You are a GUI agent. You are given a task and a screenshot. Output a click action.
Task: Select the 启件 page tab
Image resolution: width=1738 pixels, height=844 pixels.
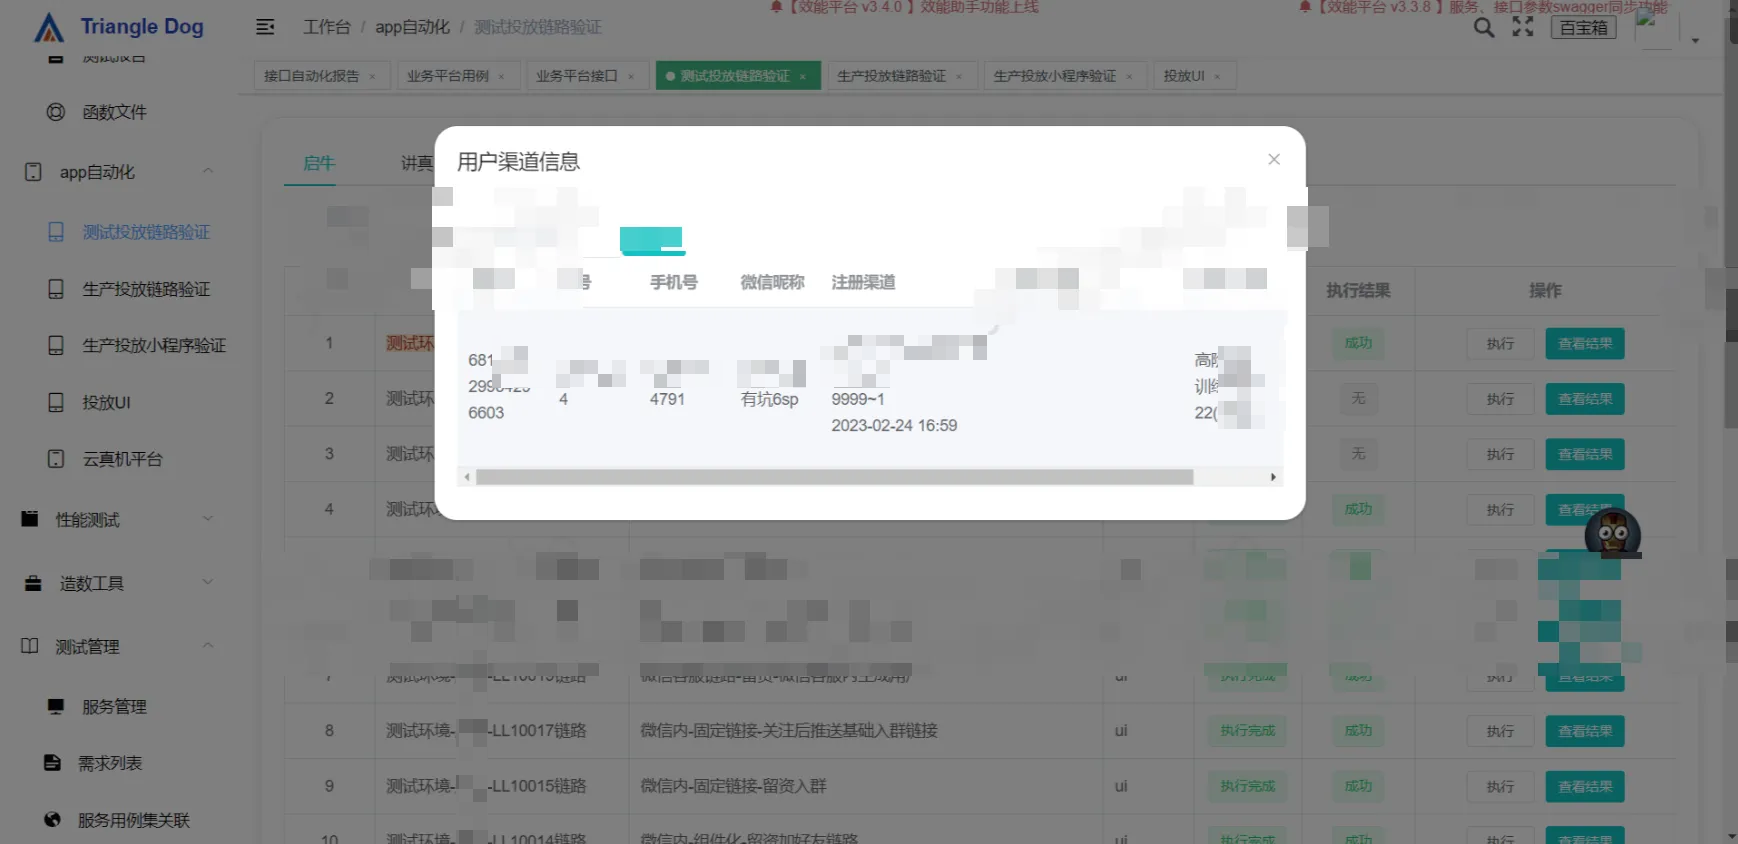click(319, 163)
